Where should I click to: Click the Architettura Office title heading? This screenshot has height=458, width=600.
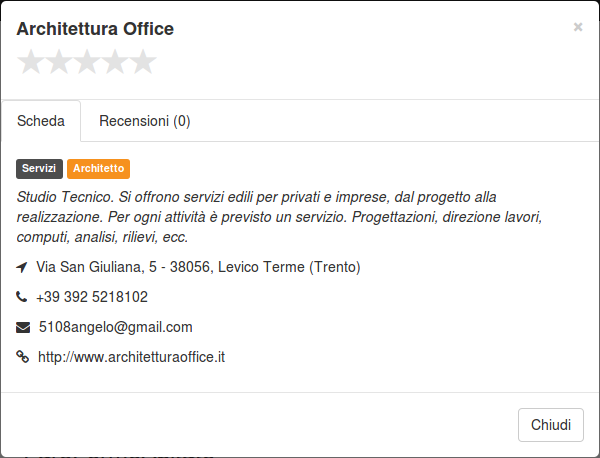point(95,29)
